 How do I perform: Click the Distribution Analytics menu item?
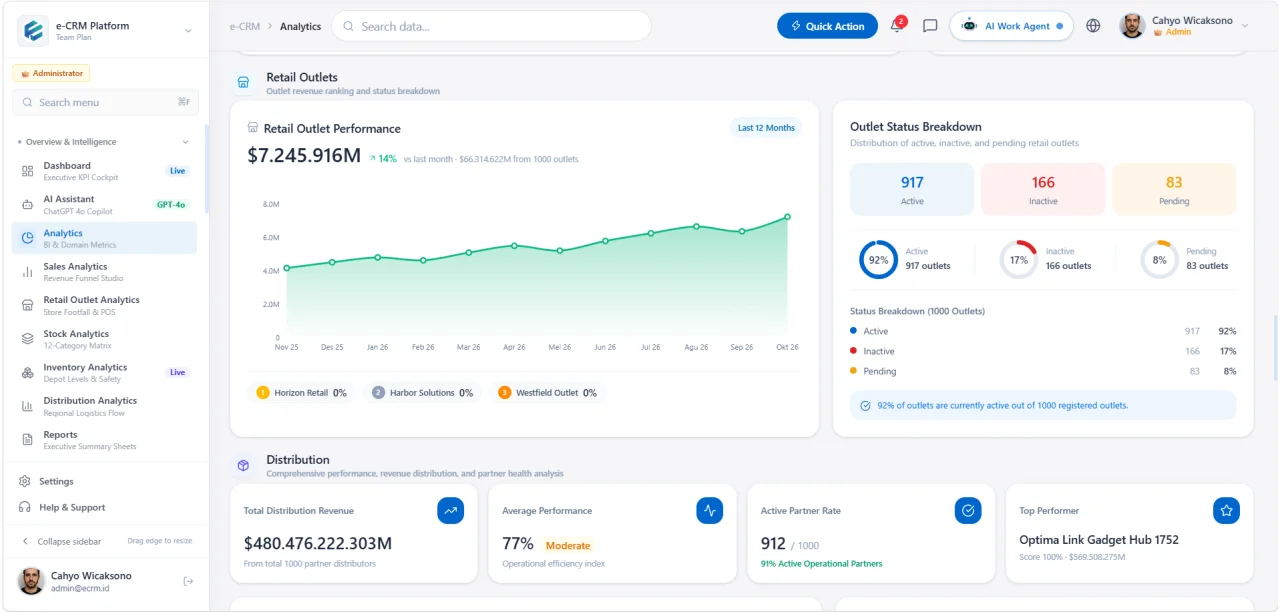105,406
